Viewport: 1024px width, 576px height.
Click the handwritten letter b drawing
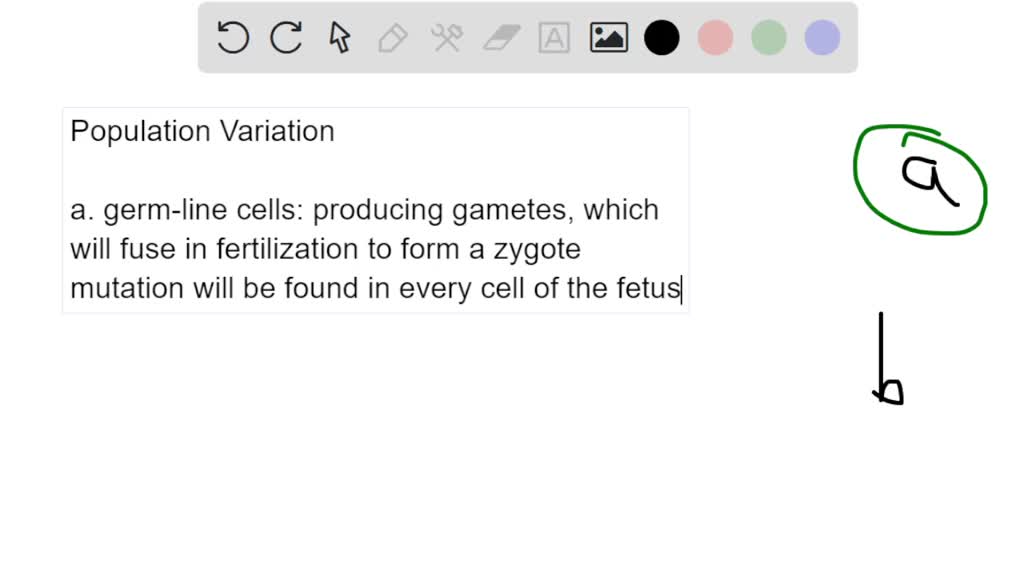[x=888, y=359]
